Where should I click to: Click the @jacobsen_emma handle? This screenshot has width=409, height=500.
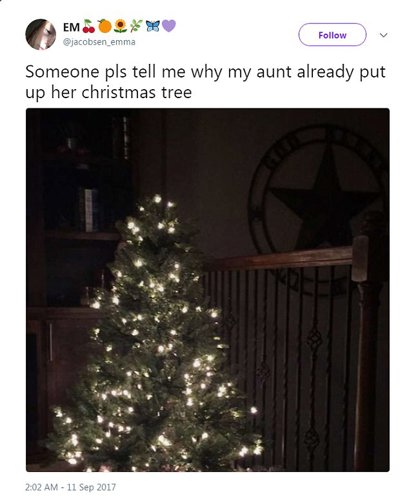tap(99, 42)
